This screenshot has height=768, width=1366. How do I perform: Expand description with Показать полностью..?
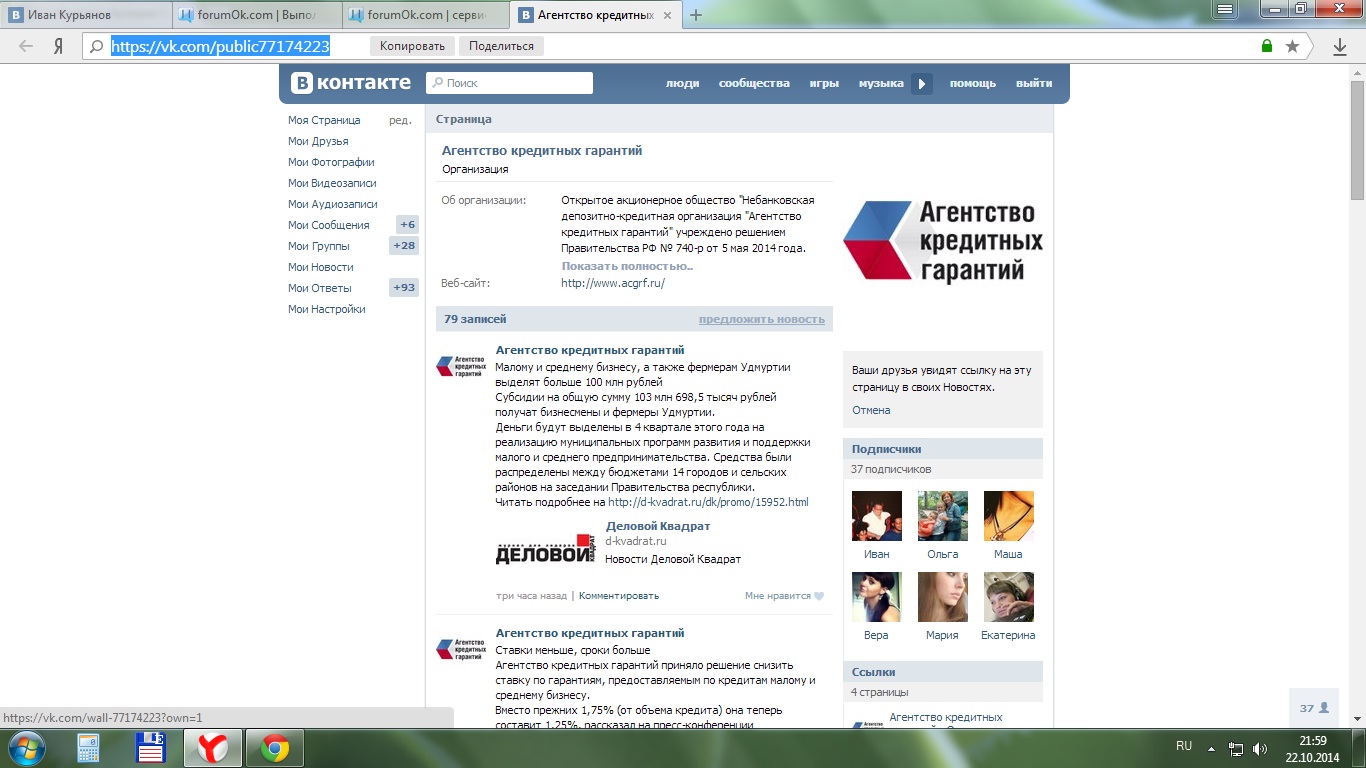coord(627,266)
